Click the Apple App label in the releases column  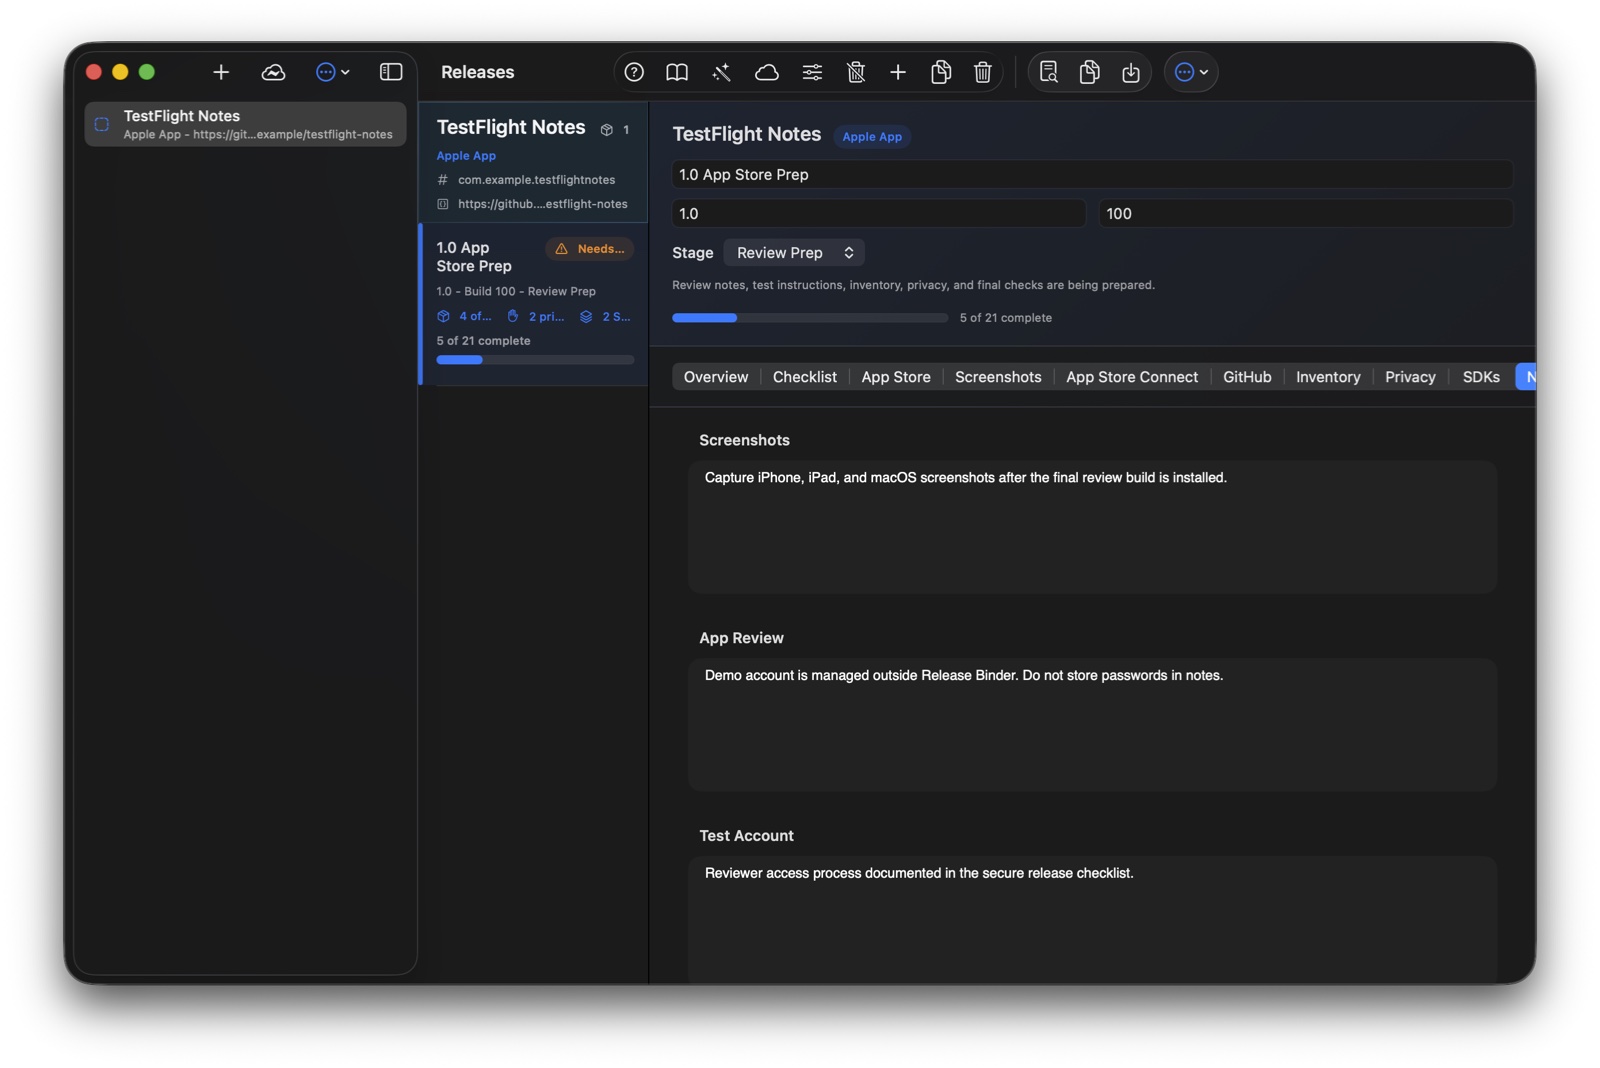[x=466, y=156]
